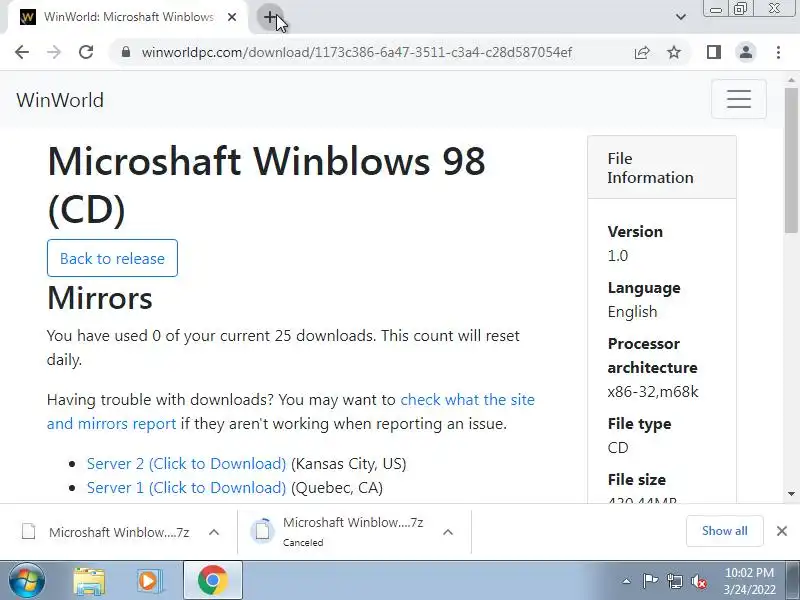The width and height of the screenshot is (800, 600).
Task: Open the Windows Start menu
Action: 26,581
